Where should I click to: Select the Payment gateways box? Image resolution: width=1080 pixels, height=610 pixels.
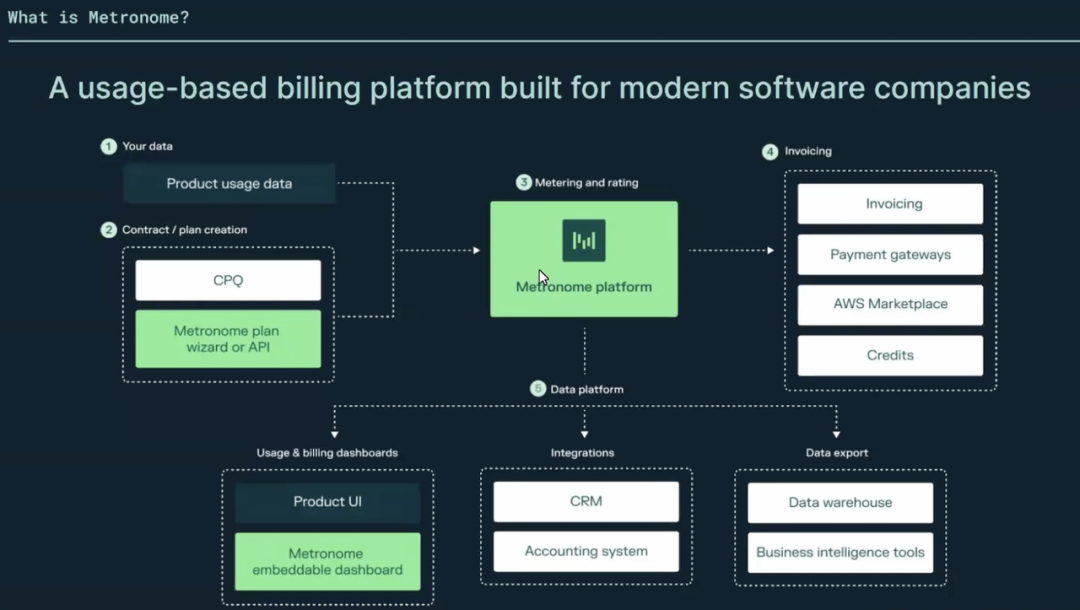(x=890, y=255)
